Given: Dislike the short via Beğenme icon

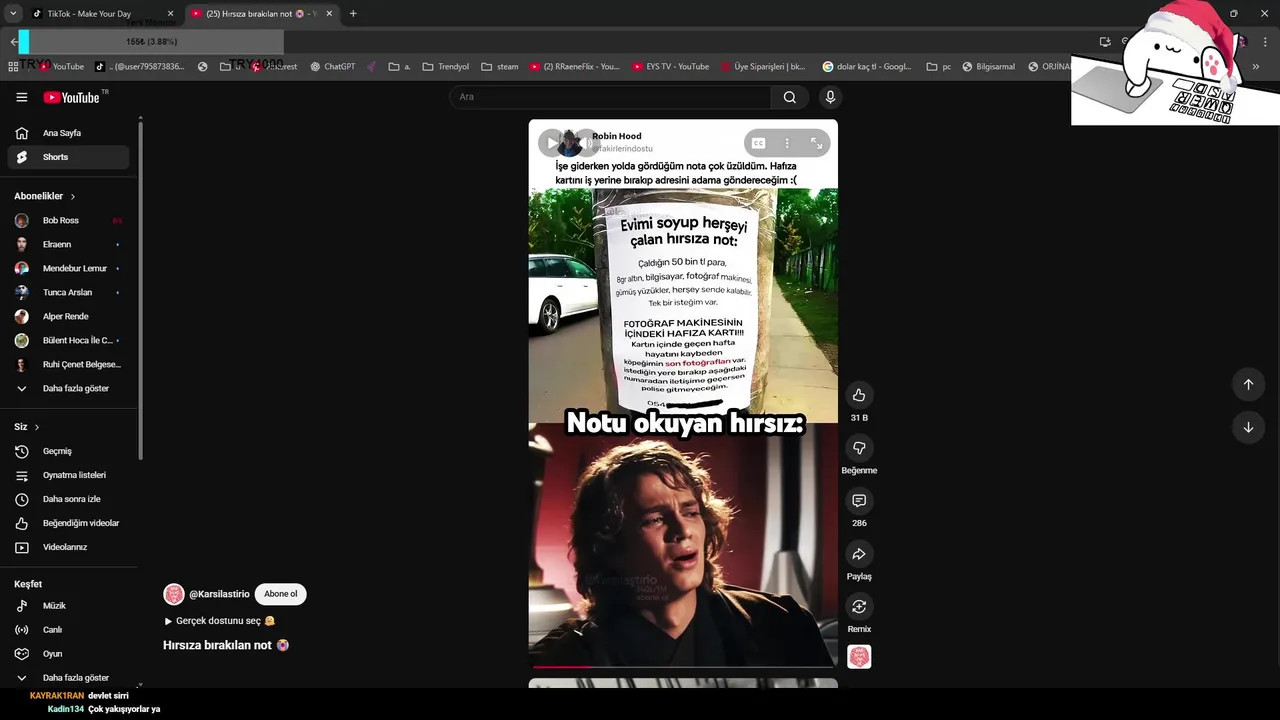Looking at the screenshot, I should click(859, 448).
